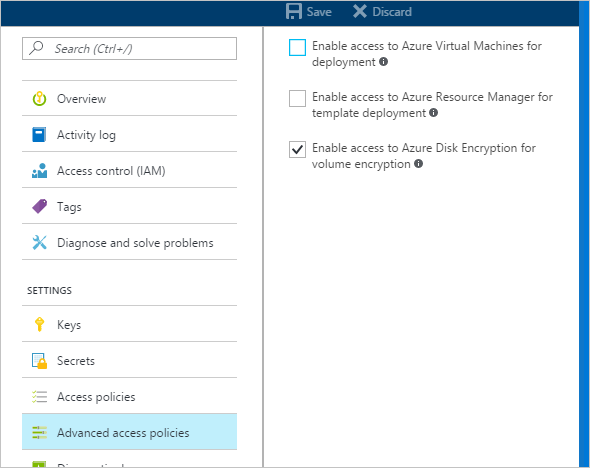Uncheck Azure Disk Encryption volume encryption box
This screenshot has width=590, height=468.
297,149
